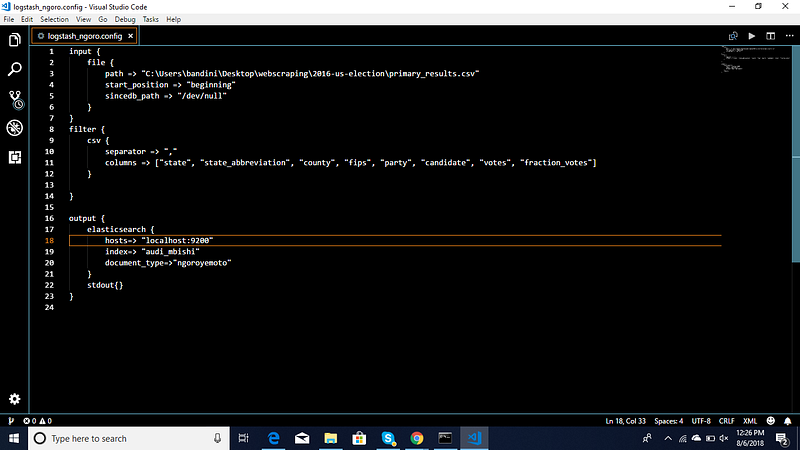
Task: Click the columns array on line 11
Action: (376, 163)
